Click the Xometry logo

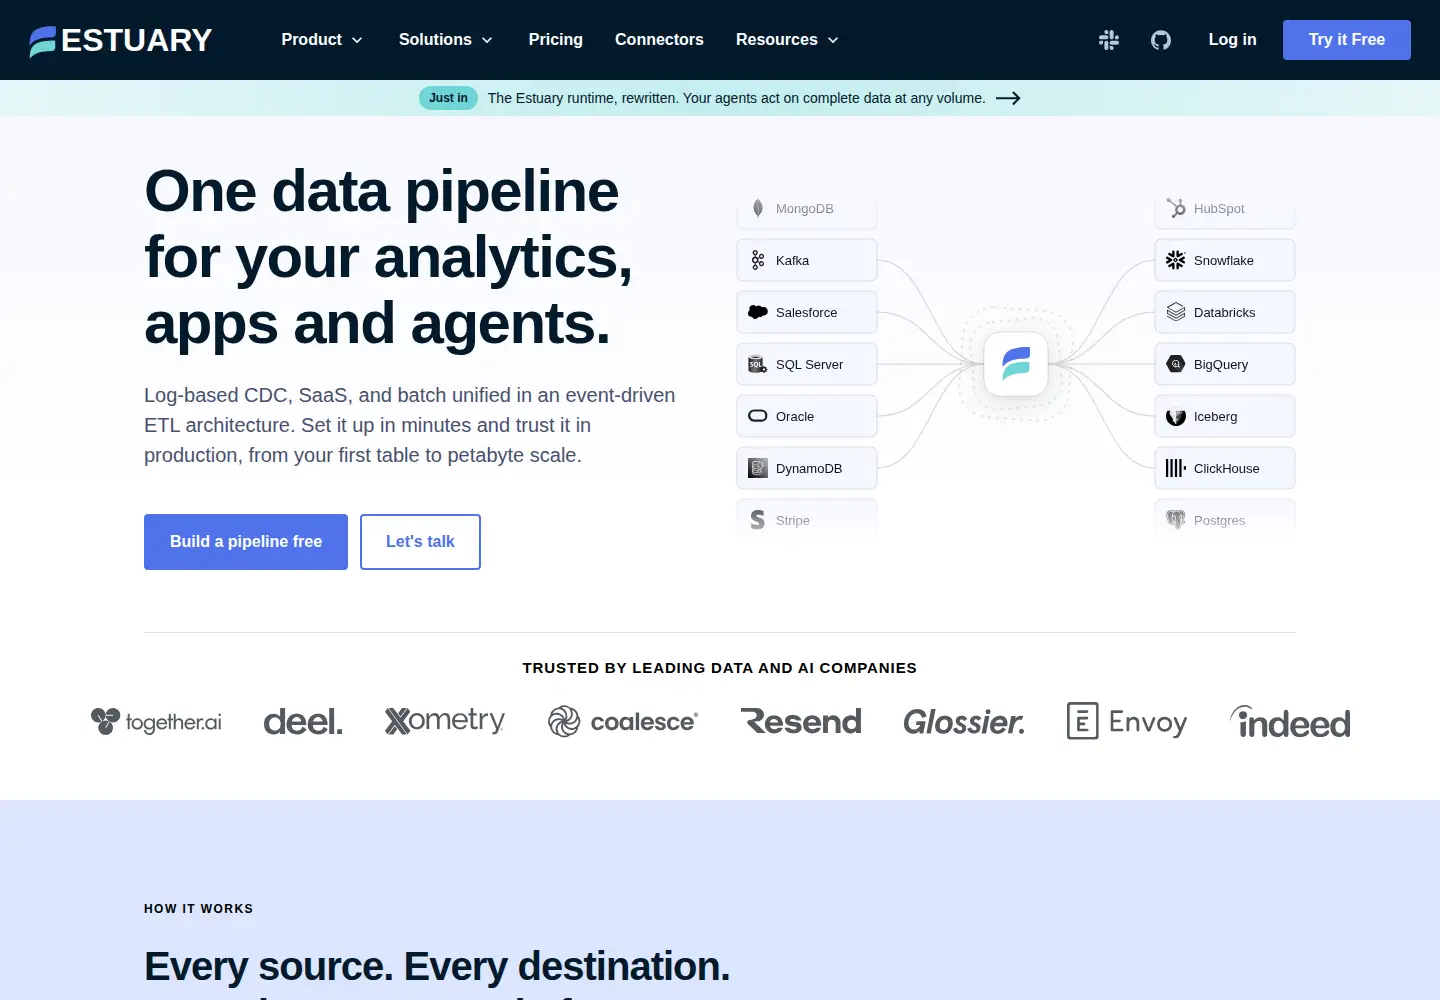point(445,721)
